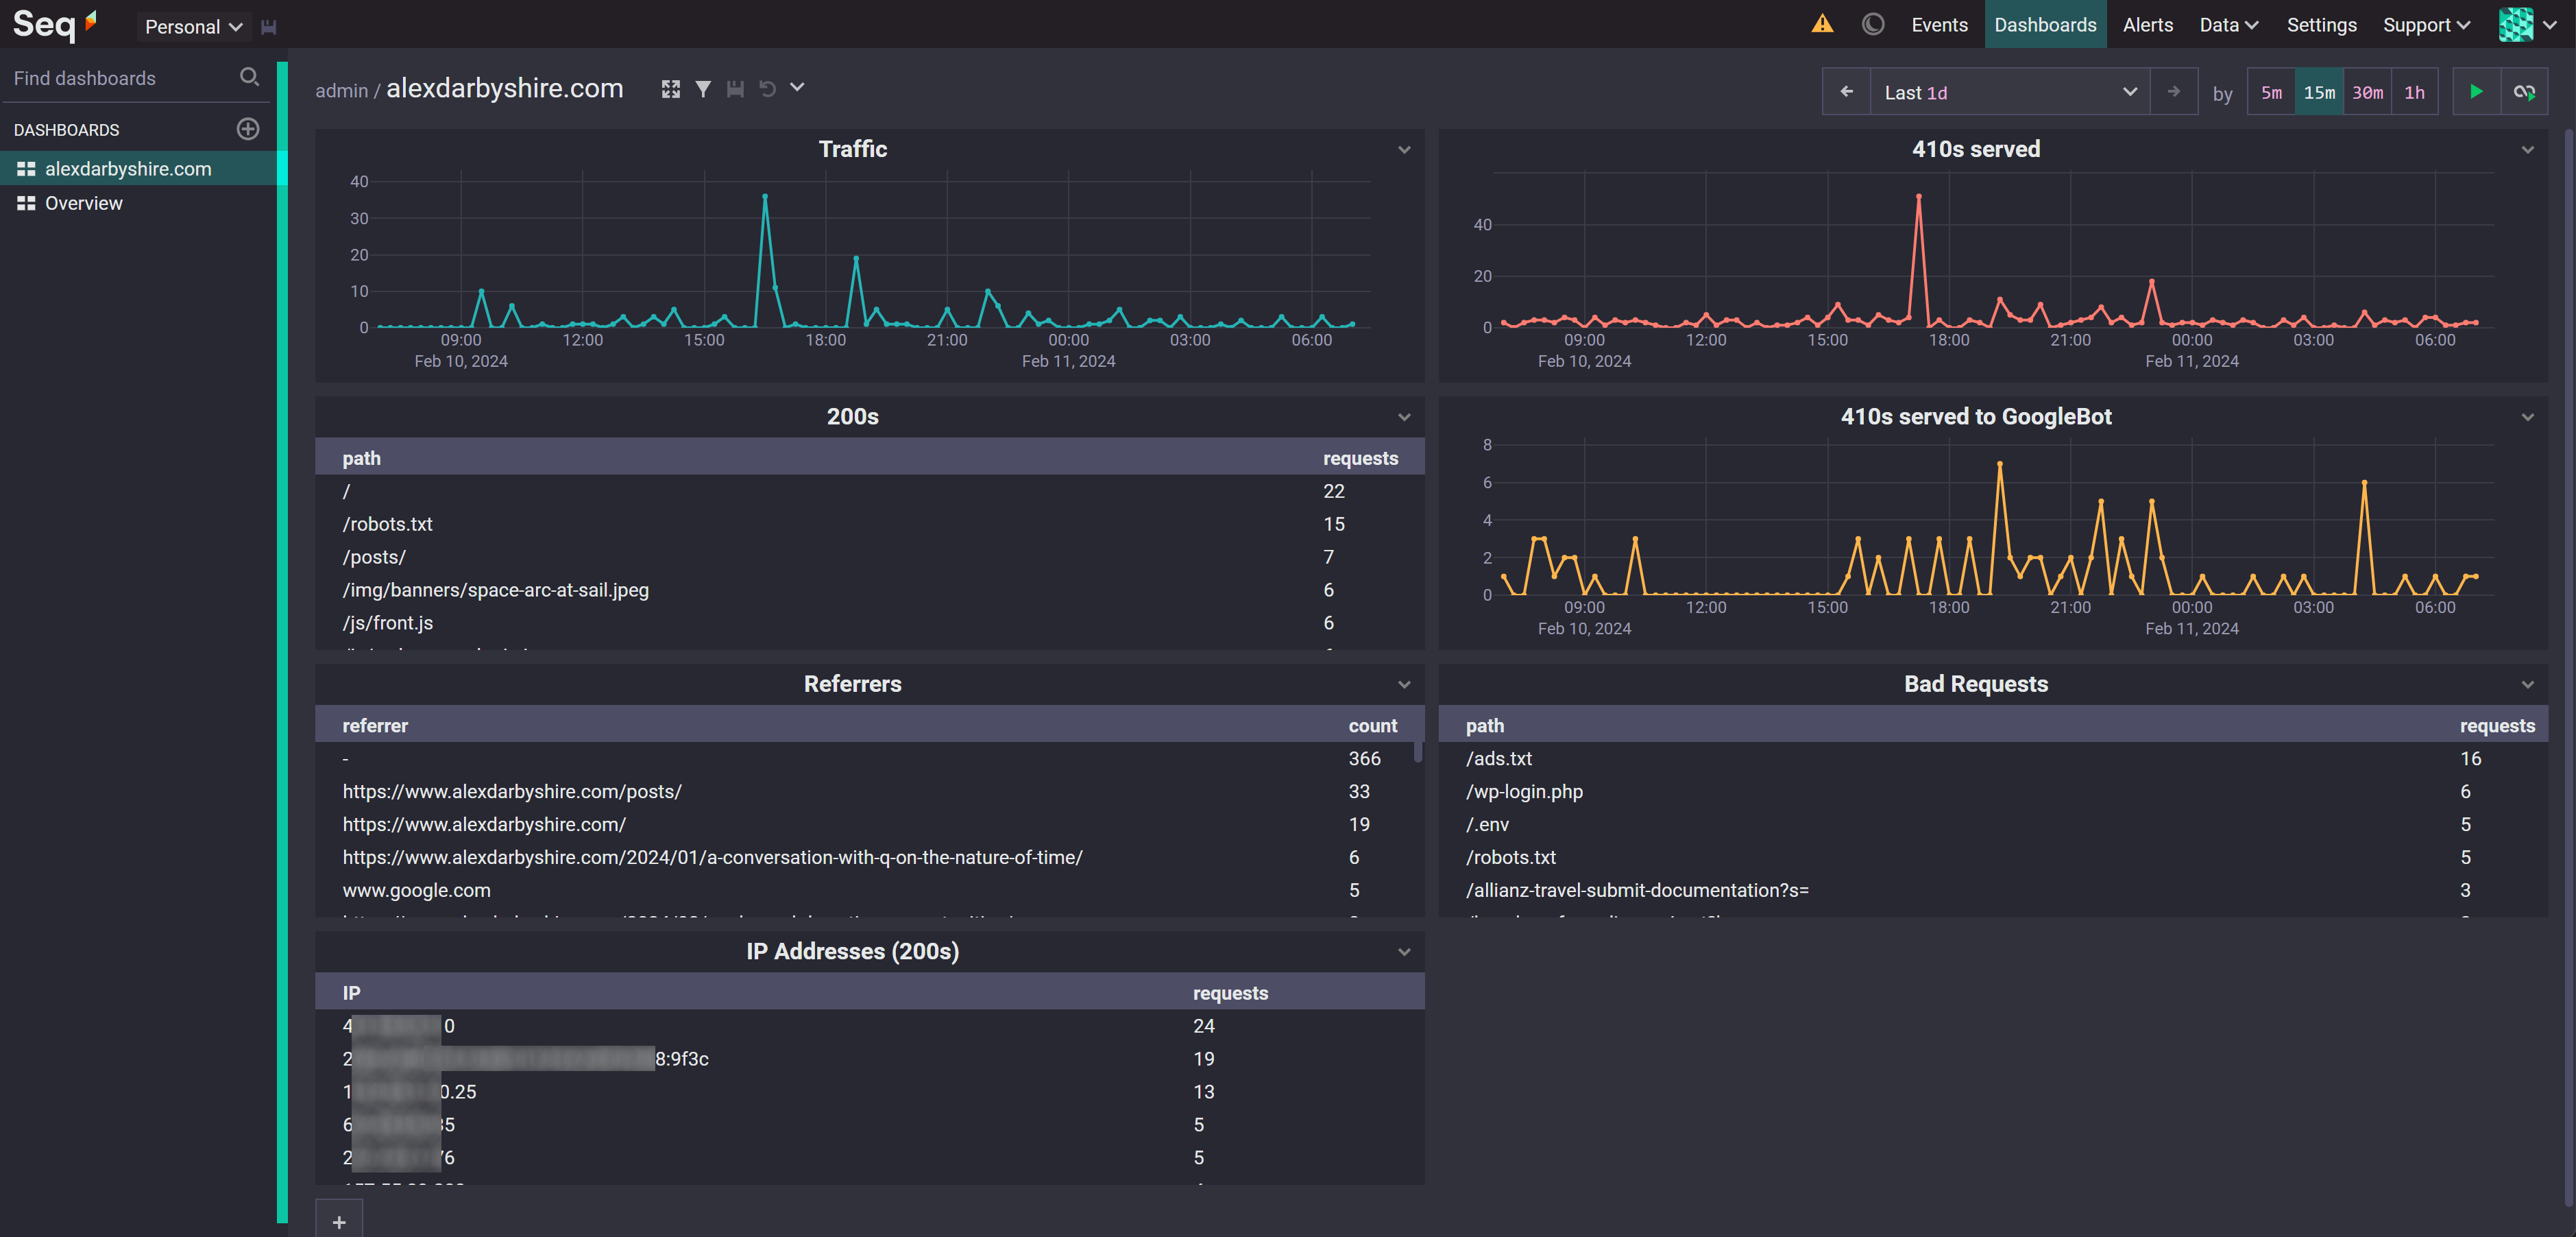
Task: Click the Referrers table scrollbar
Action: (x=1417, y=752)
